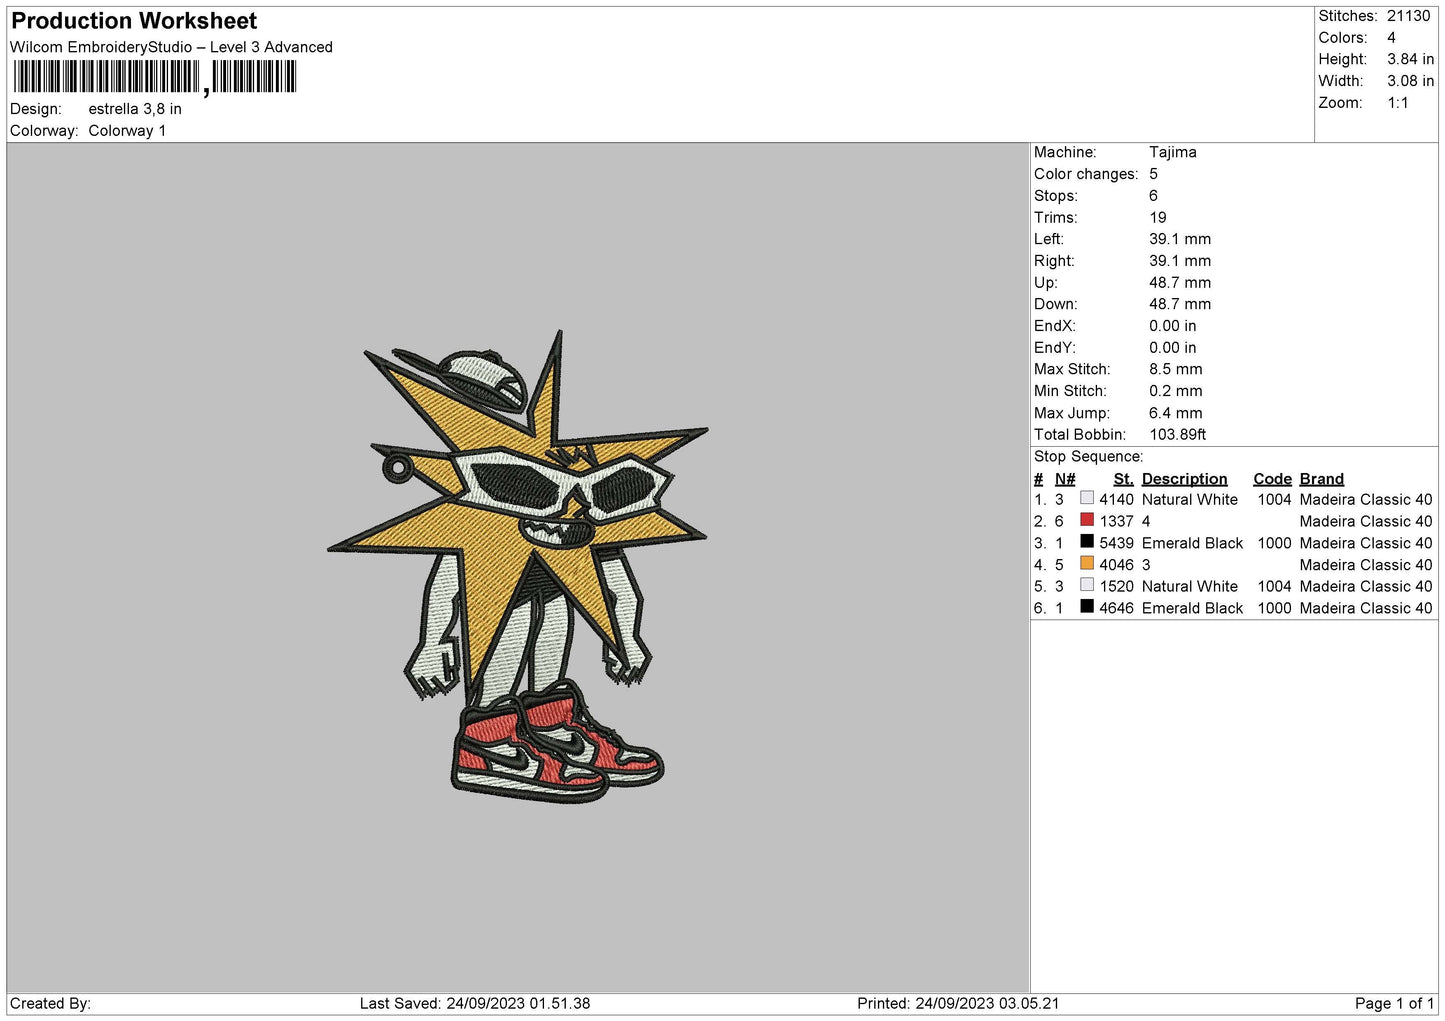Click the star character embroidery design preview

519,566
